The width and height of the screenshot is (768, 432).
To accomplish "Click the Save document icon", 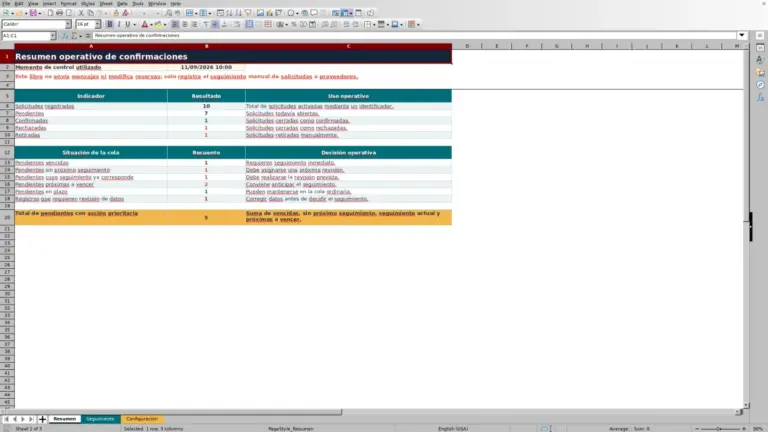I will [x=33, y=13].
